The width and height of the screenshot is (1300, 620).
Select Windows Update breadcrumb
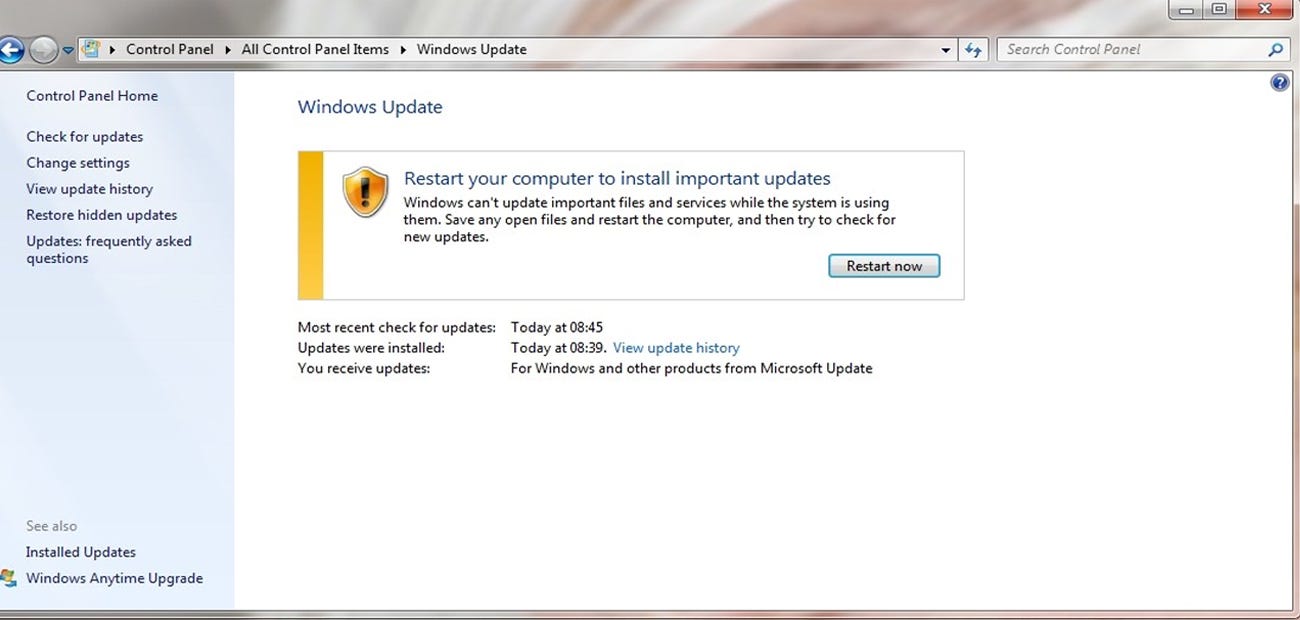(x=471, y=49)
